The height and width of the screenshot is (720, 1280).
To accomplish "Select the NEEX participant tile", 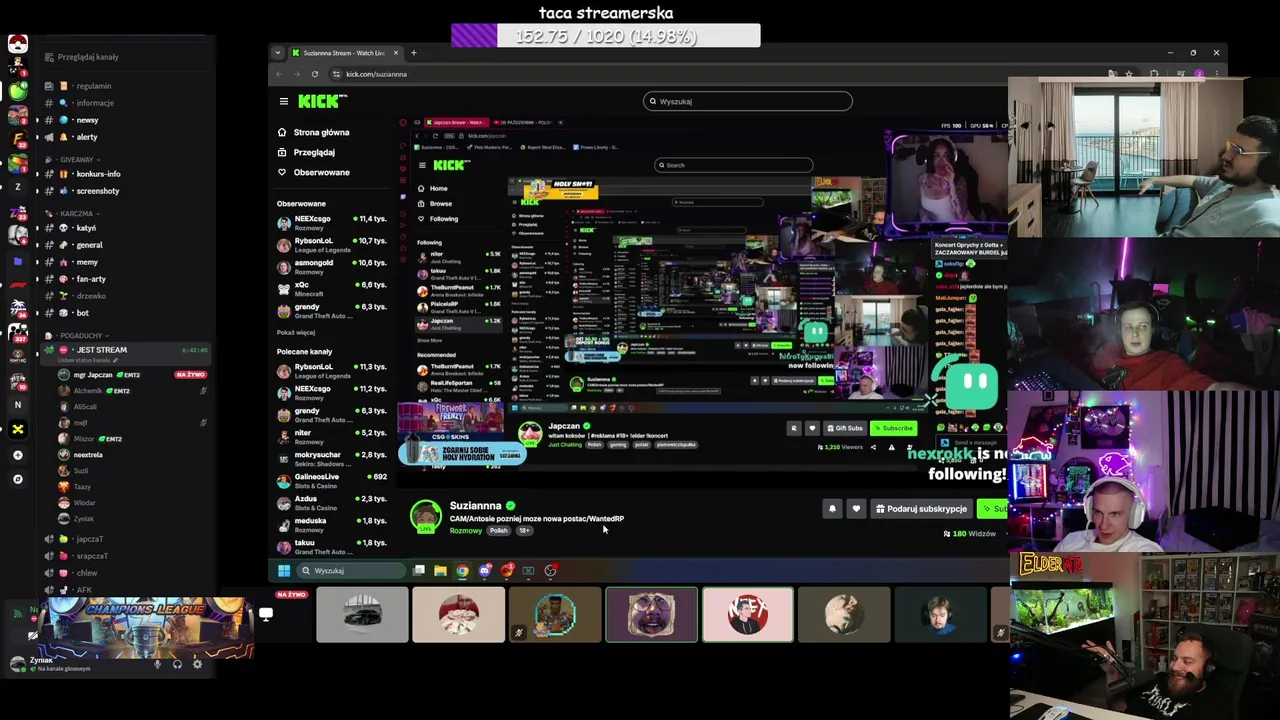I will point(748,615).
